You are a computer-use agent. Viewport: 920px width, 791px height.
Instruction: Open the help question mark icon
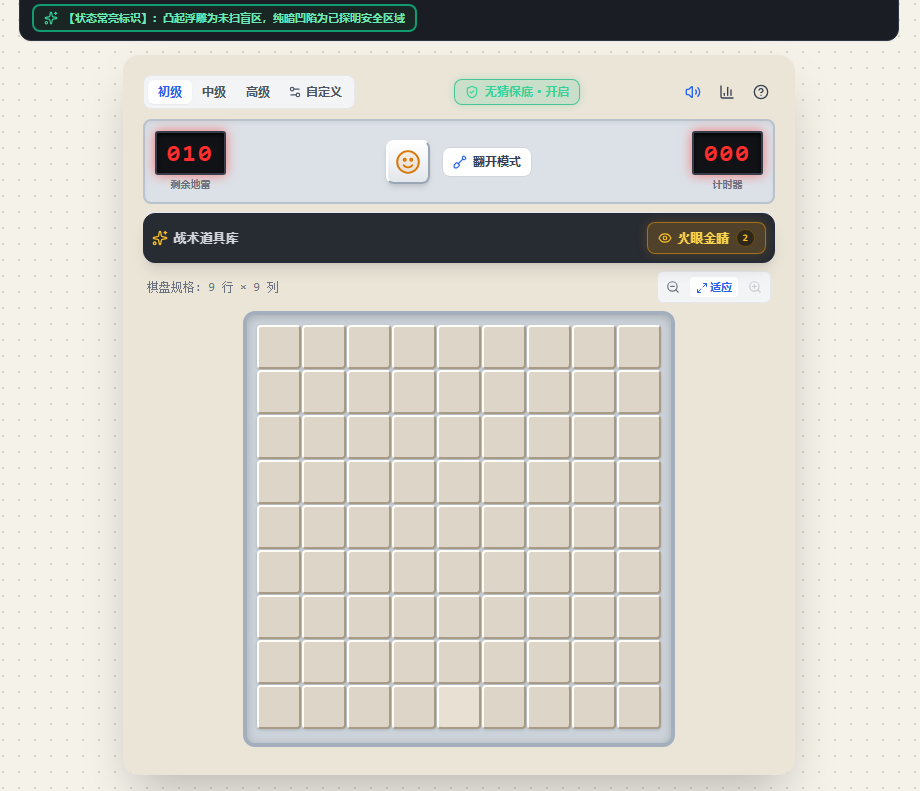click(x=760, y=92)
